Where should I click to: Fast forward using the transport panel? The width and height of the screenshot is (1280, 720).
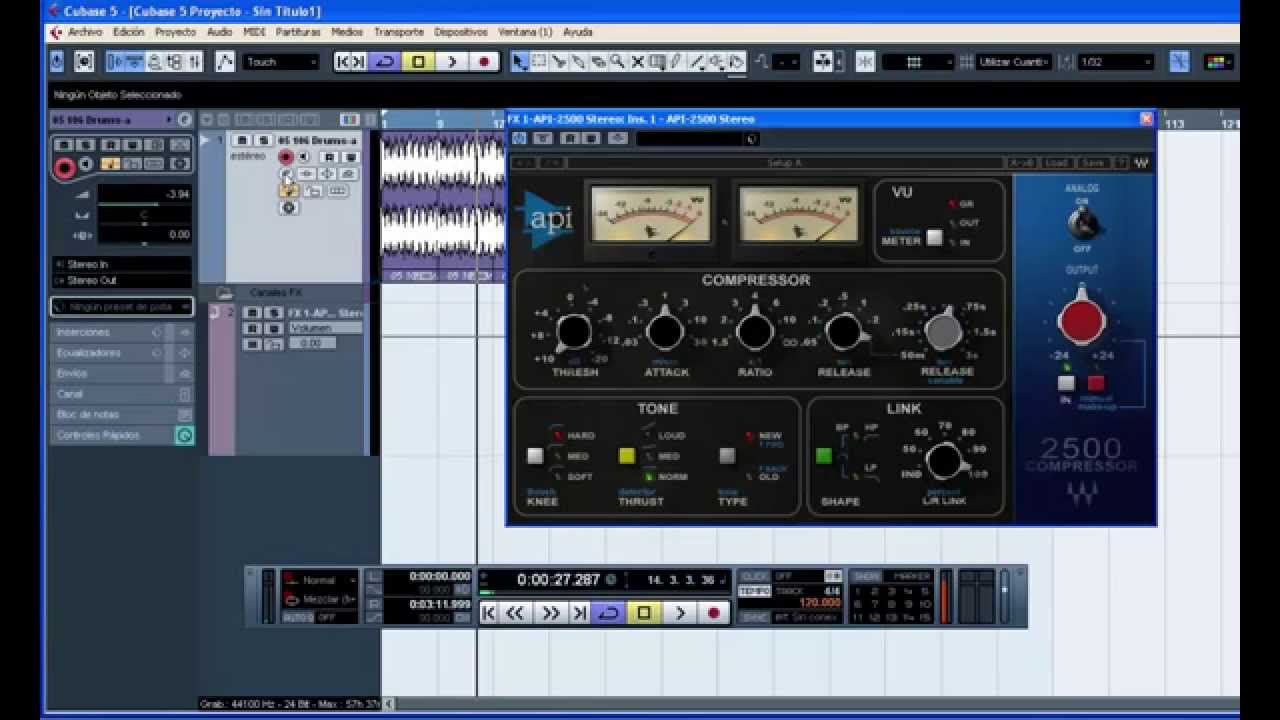coord(550,613)
